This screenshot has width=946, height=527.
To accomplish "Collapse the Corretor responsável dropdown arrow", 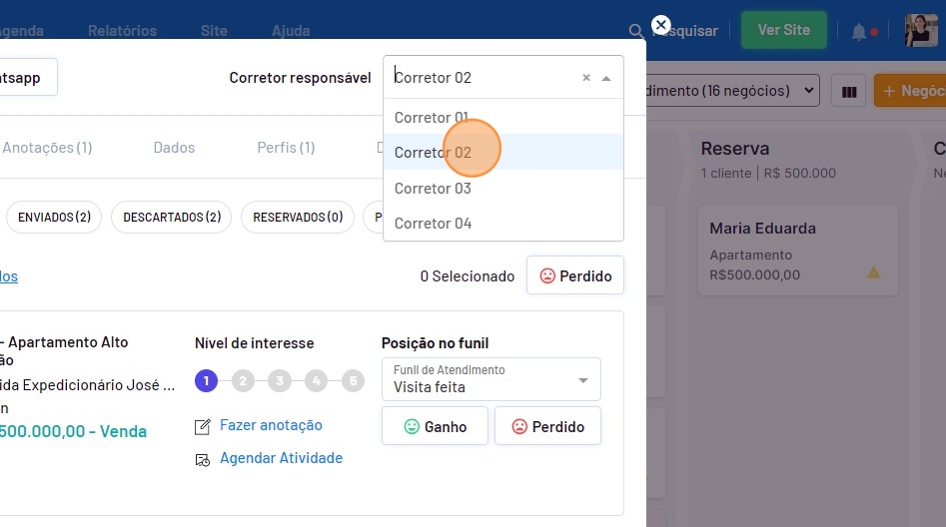I will [x=606, y=78].
